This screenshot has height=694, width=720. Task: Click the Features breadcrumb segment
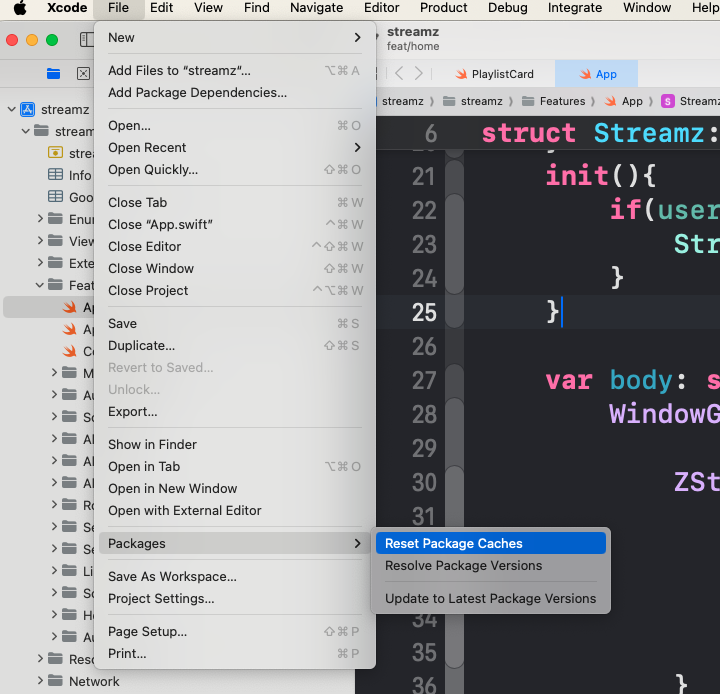[554, 101]
